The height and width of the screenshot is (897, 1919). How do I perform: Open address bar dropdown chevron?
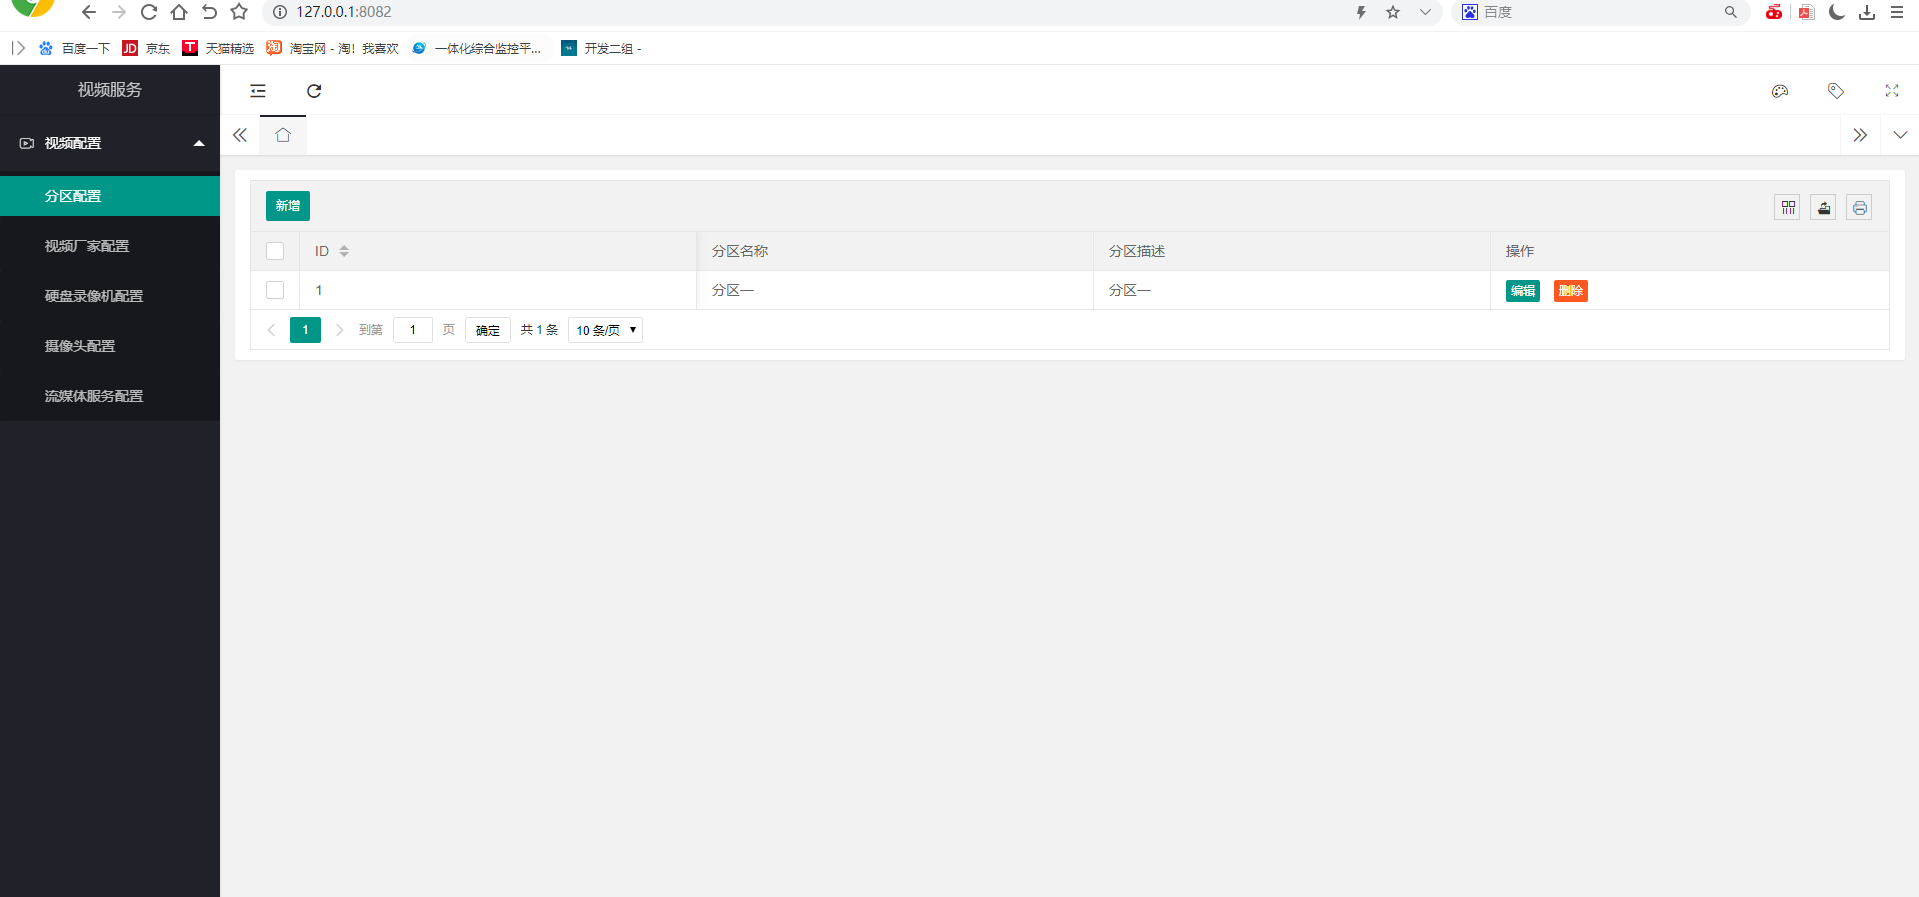coord(1425,12)
